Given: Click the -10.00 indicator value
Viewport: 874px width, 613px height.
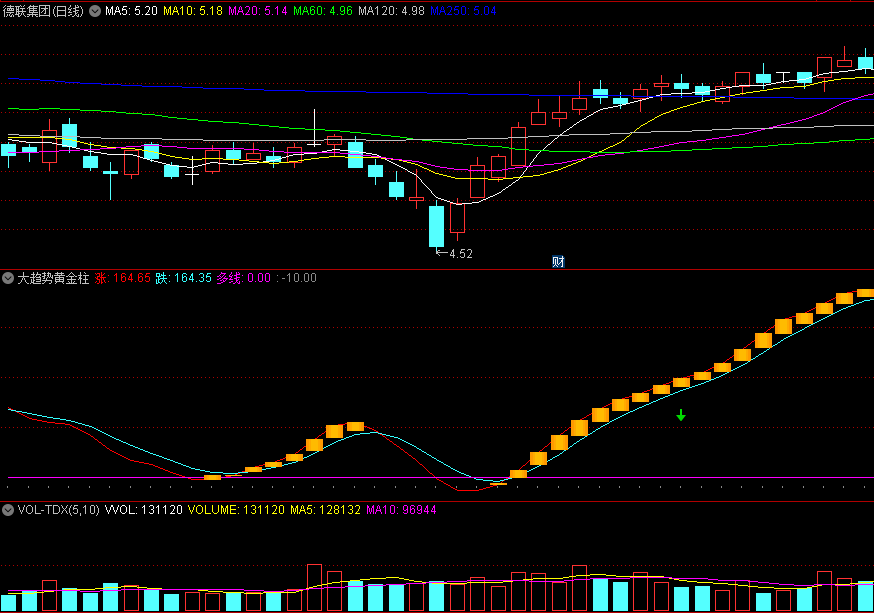Looking at the screenshot, I should [x=299, y=278].
